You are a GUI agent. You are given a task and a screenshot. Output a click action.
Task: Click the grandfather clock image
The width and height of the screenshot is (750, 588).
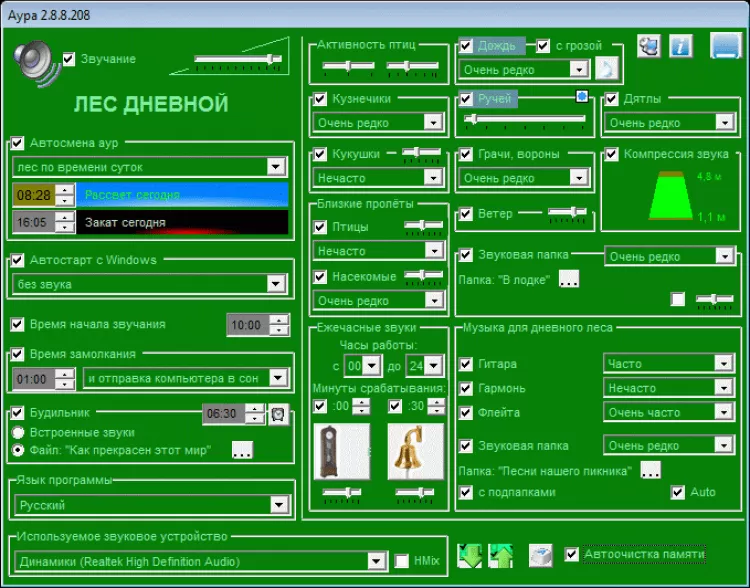[x=342, y=451]
